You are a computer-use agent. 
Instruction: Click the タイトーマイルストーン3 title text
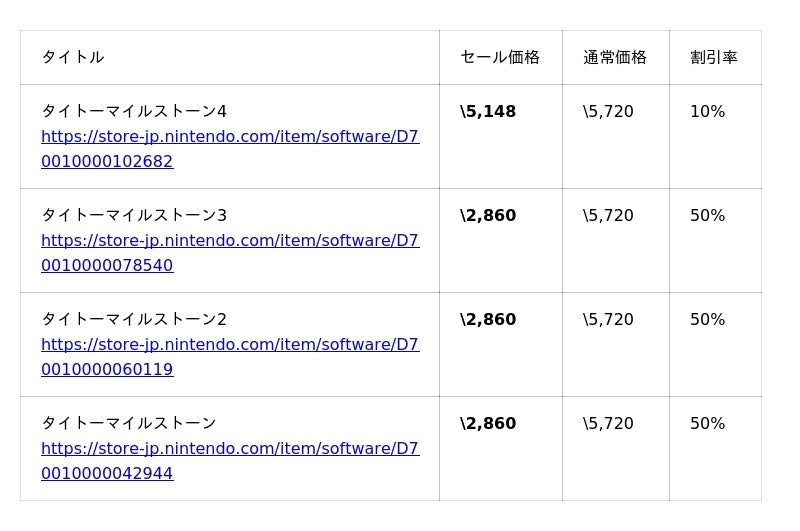click(134, 216)
